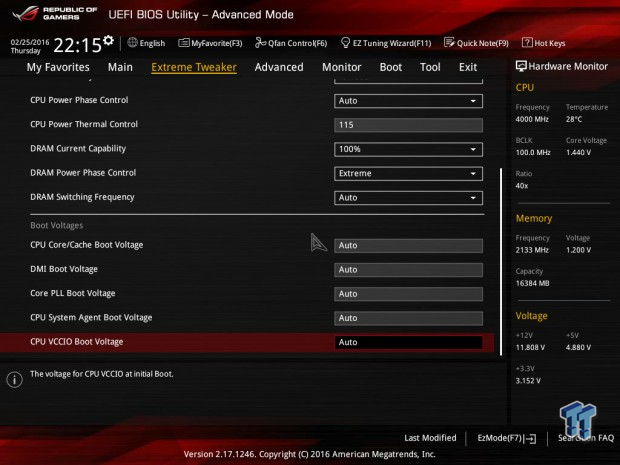Image resolution: width=620 pixels, height=465 pixels.
Task: Switch to EzMode(F7)
Action: pyautogui.click(x=507, y=438)
